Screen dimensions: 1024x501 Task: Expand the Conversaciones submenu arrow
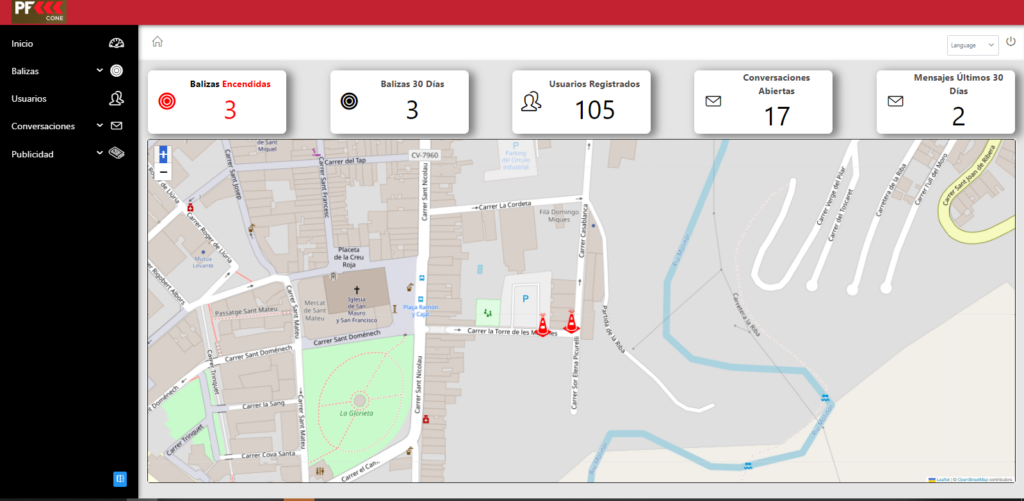99,126
